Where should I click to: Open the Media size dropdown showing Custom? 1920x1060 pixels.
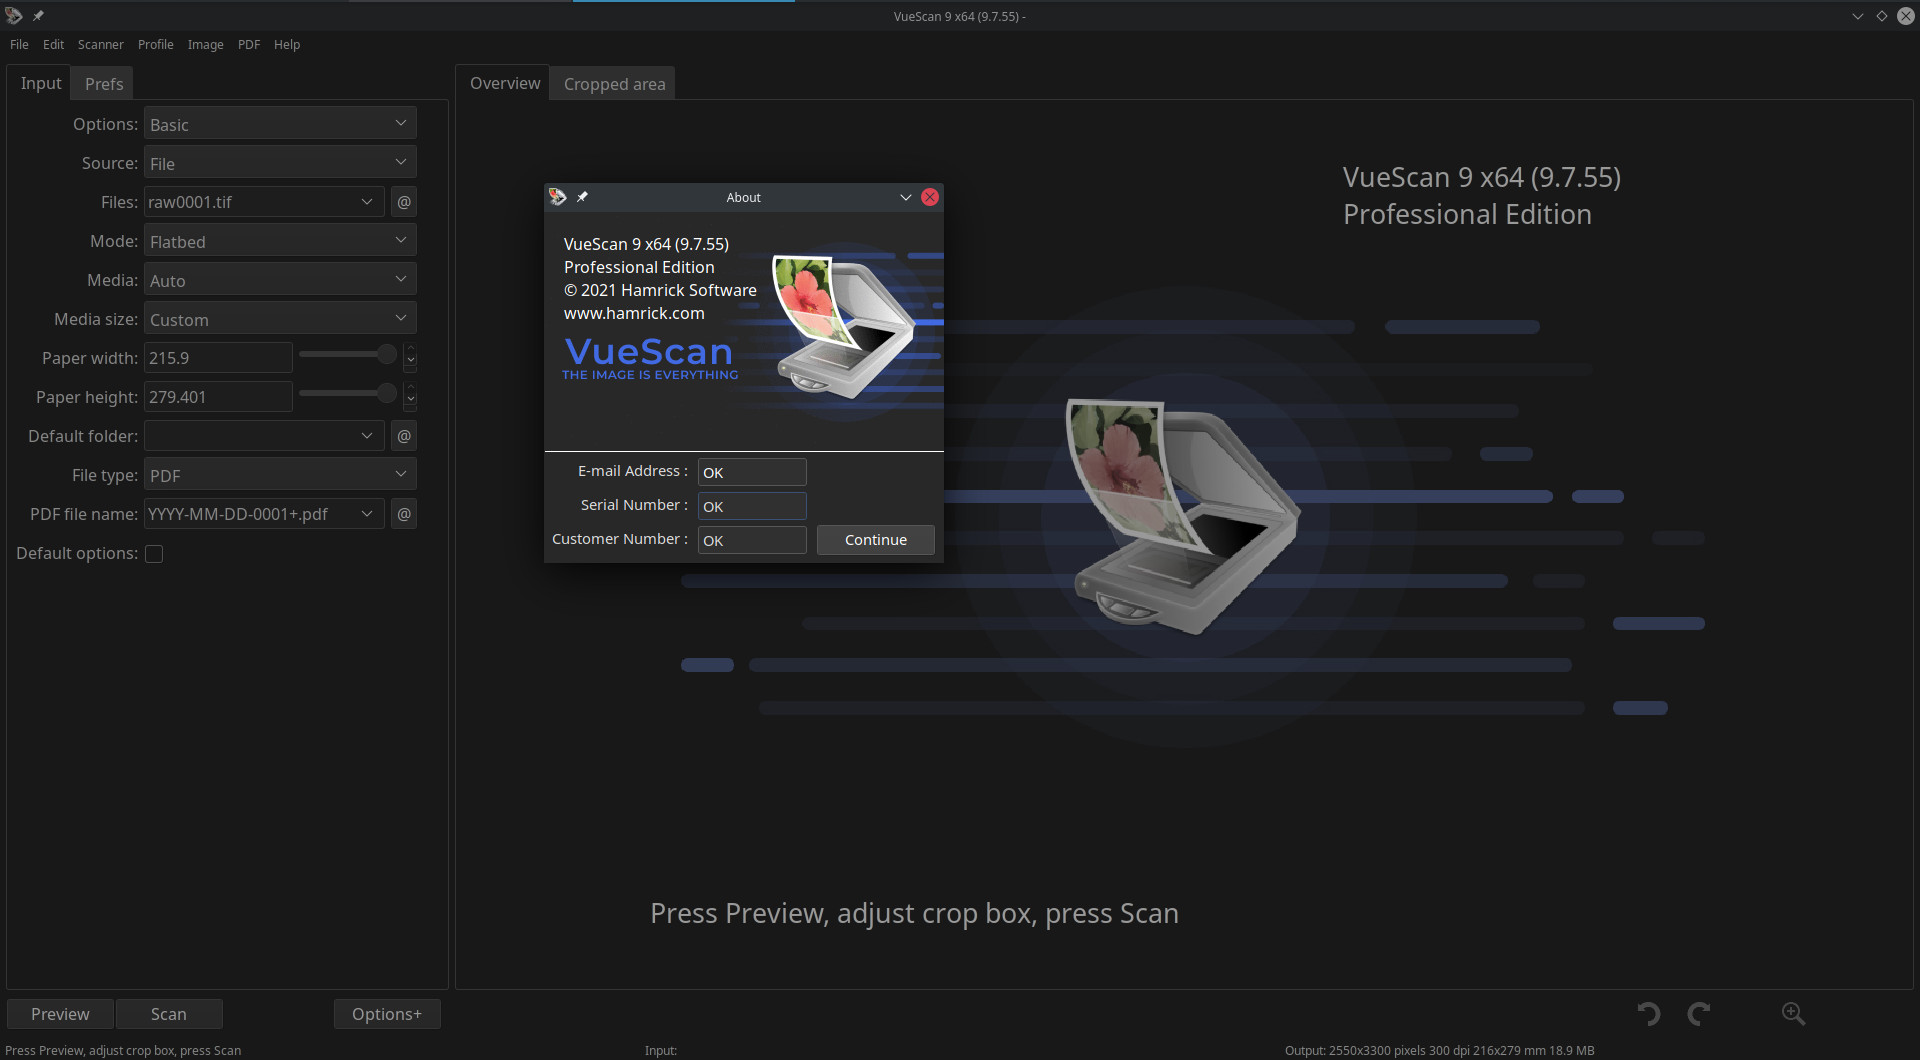tap(280, 319)
